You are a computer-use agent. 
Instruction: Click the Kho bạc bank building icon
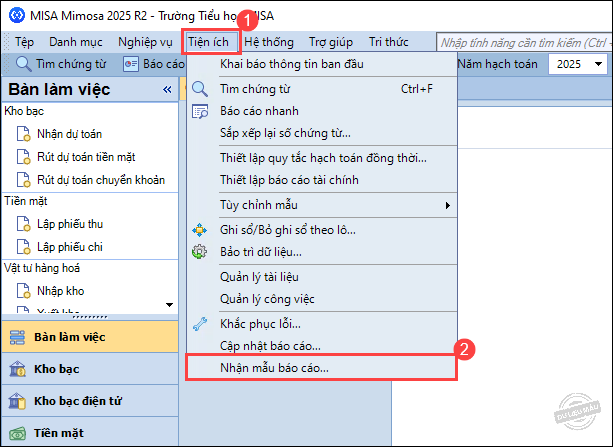tap(17, 369)
